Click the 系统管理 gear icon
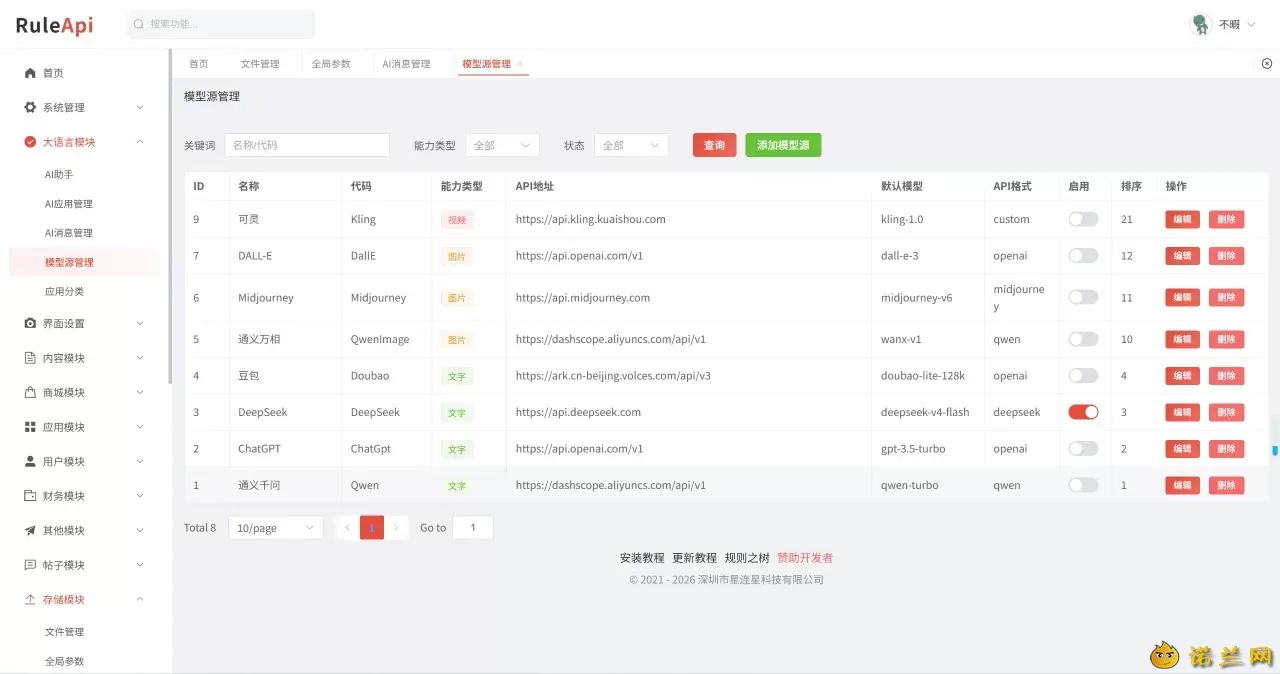Viewport: 1280px width, 674px height. [30, 107]
